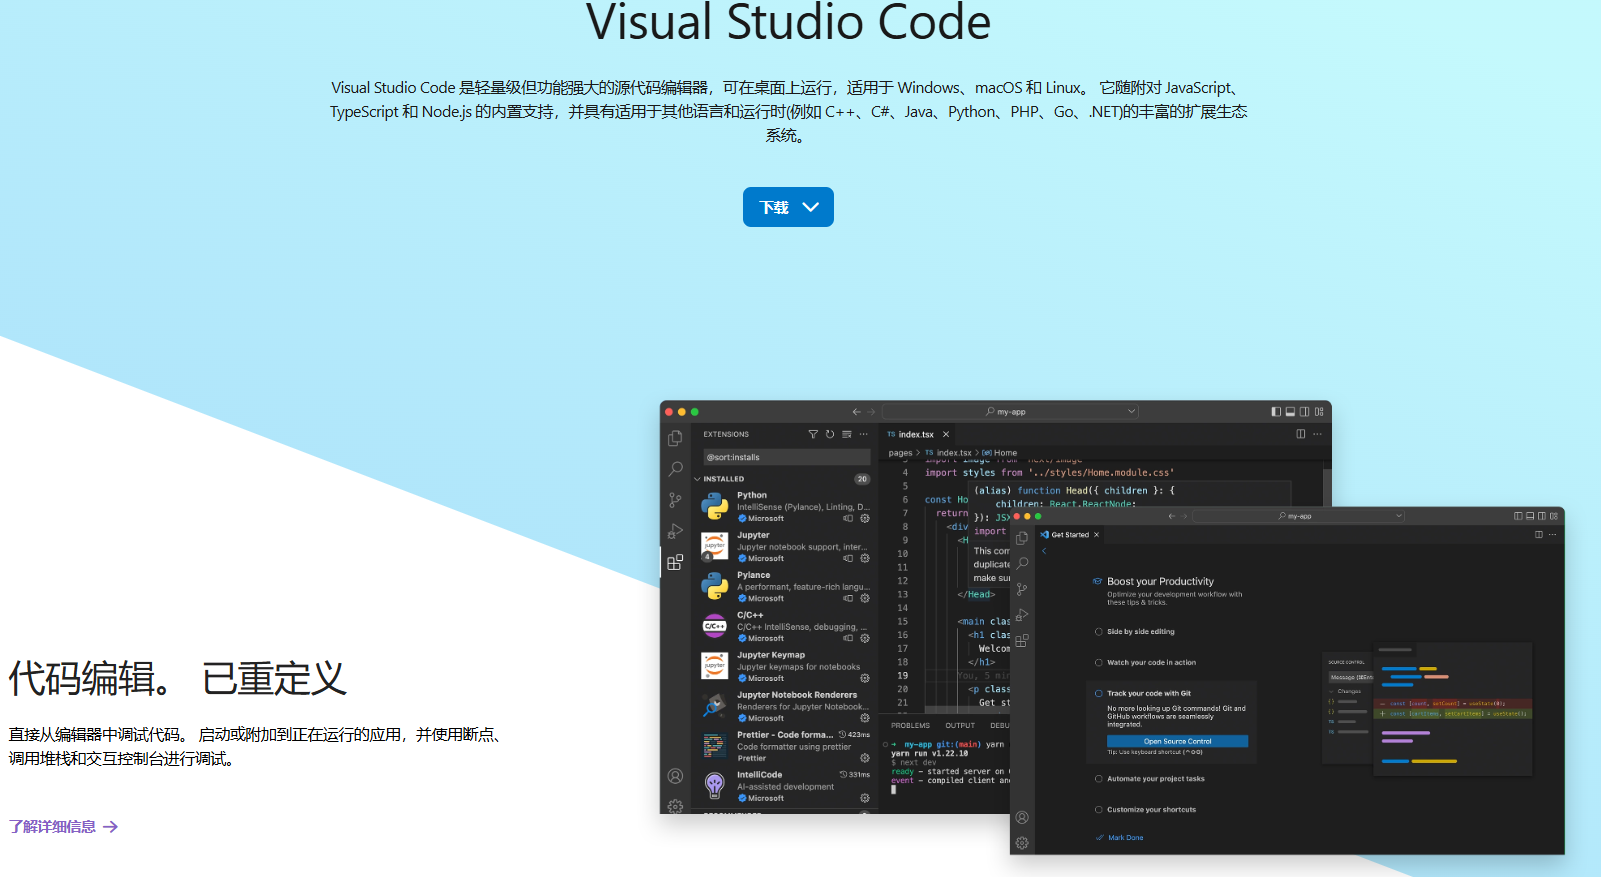Go back using chevron under Get Started tab

[x=1044, y=551]
